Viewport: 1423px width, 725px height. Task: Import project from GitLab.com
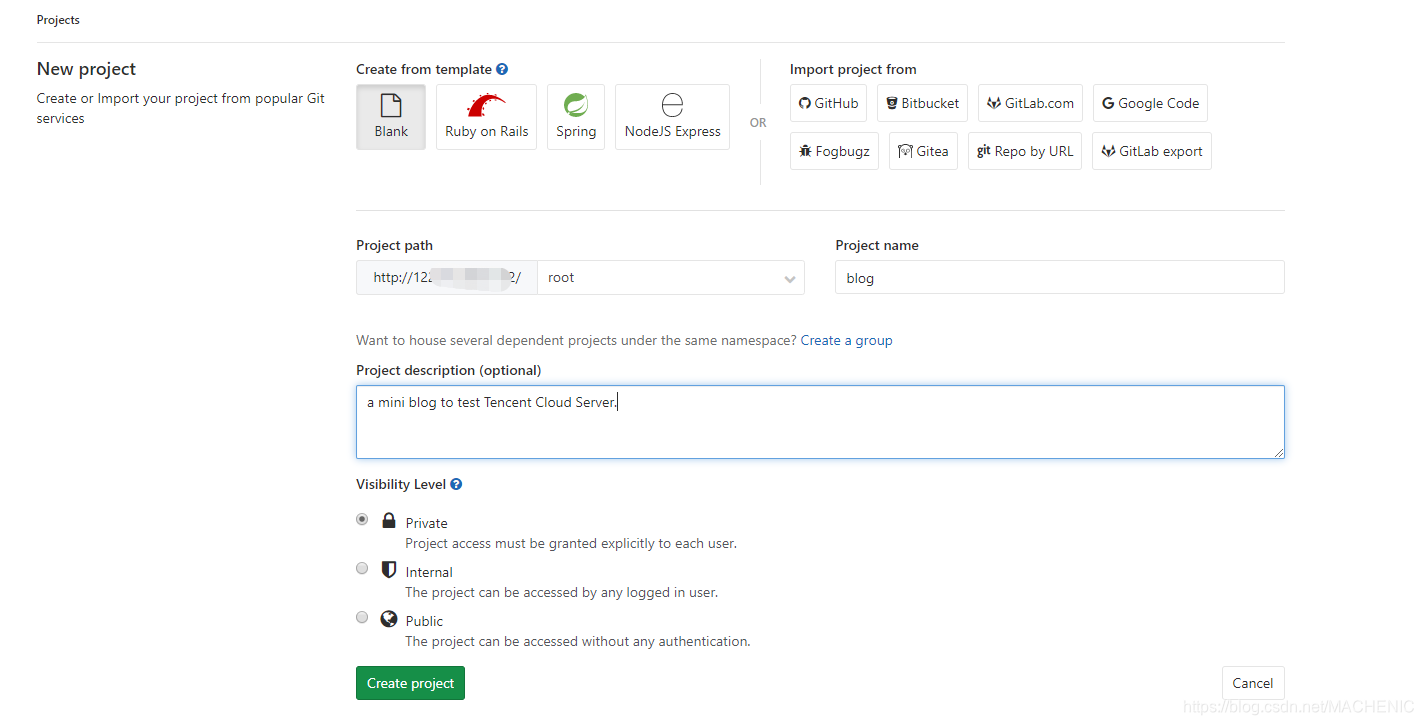click(1030, 103)
